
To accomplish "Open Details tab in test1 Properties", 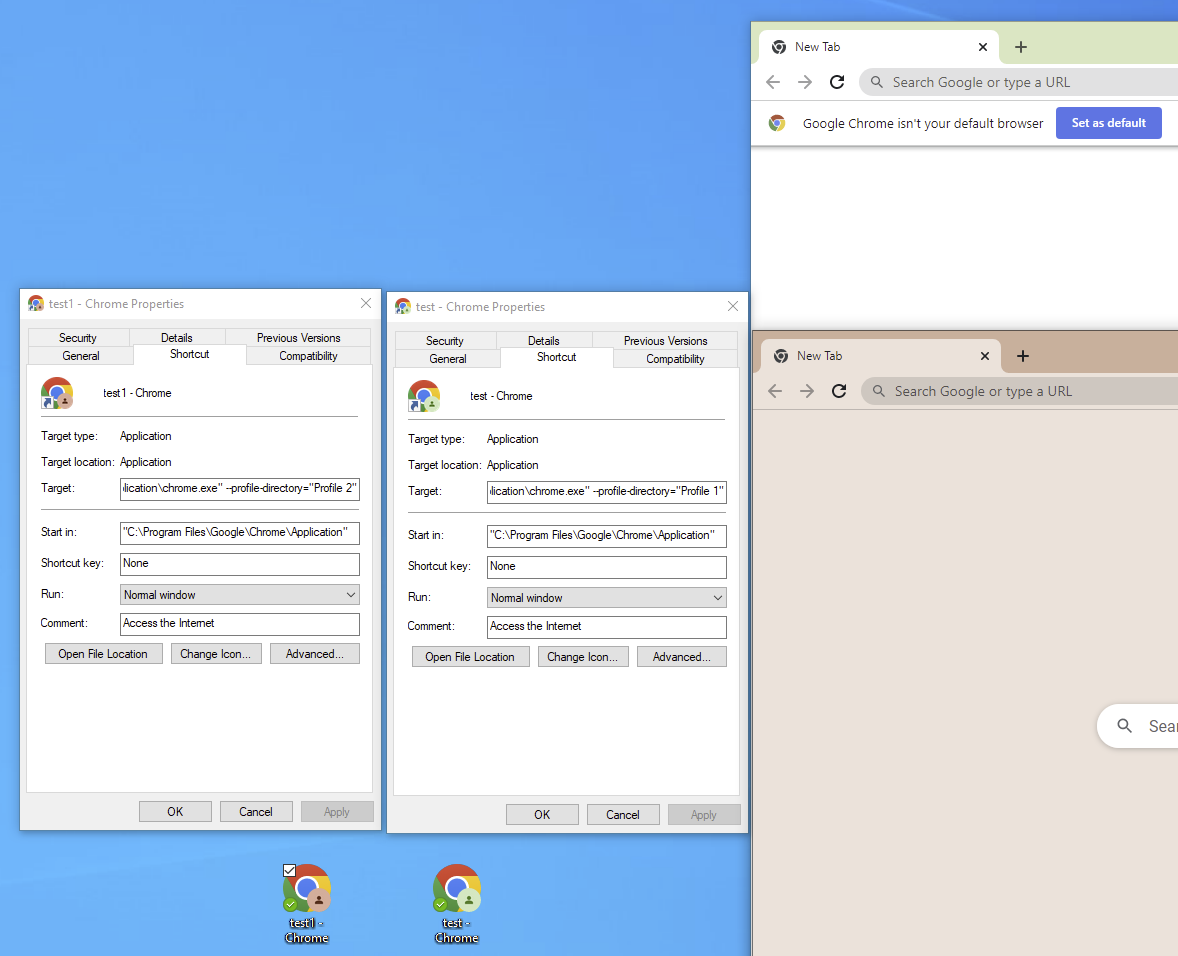I will [x=177, y=338].
